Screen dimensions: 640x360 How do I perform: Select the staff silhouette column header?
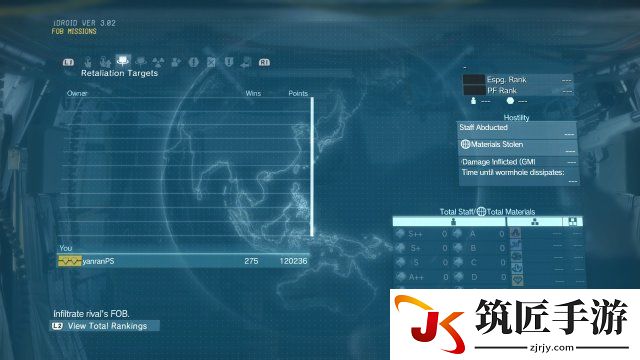(453, 222)
